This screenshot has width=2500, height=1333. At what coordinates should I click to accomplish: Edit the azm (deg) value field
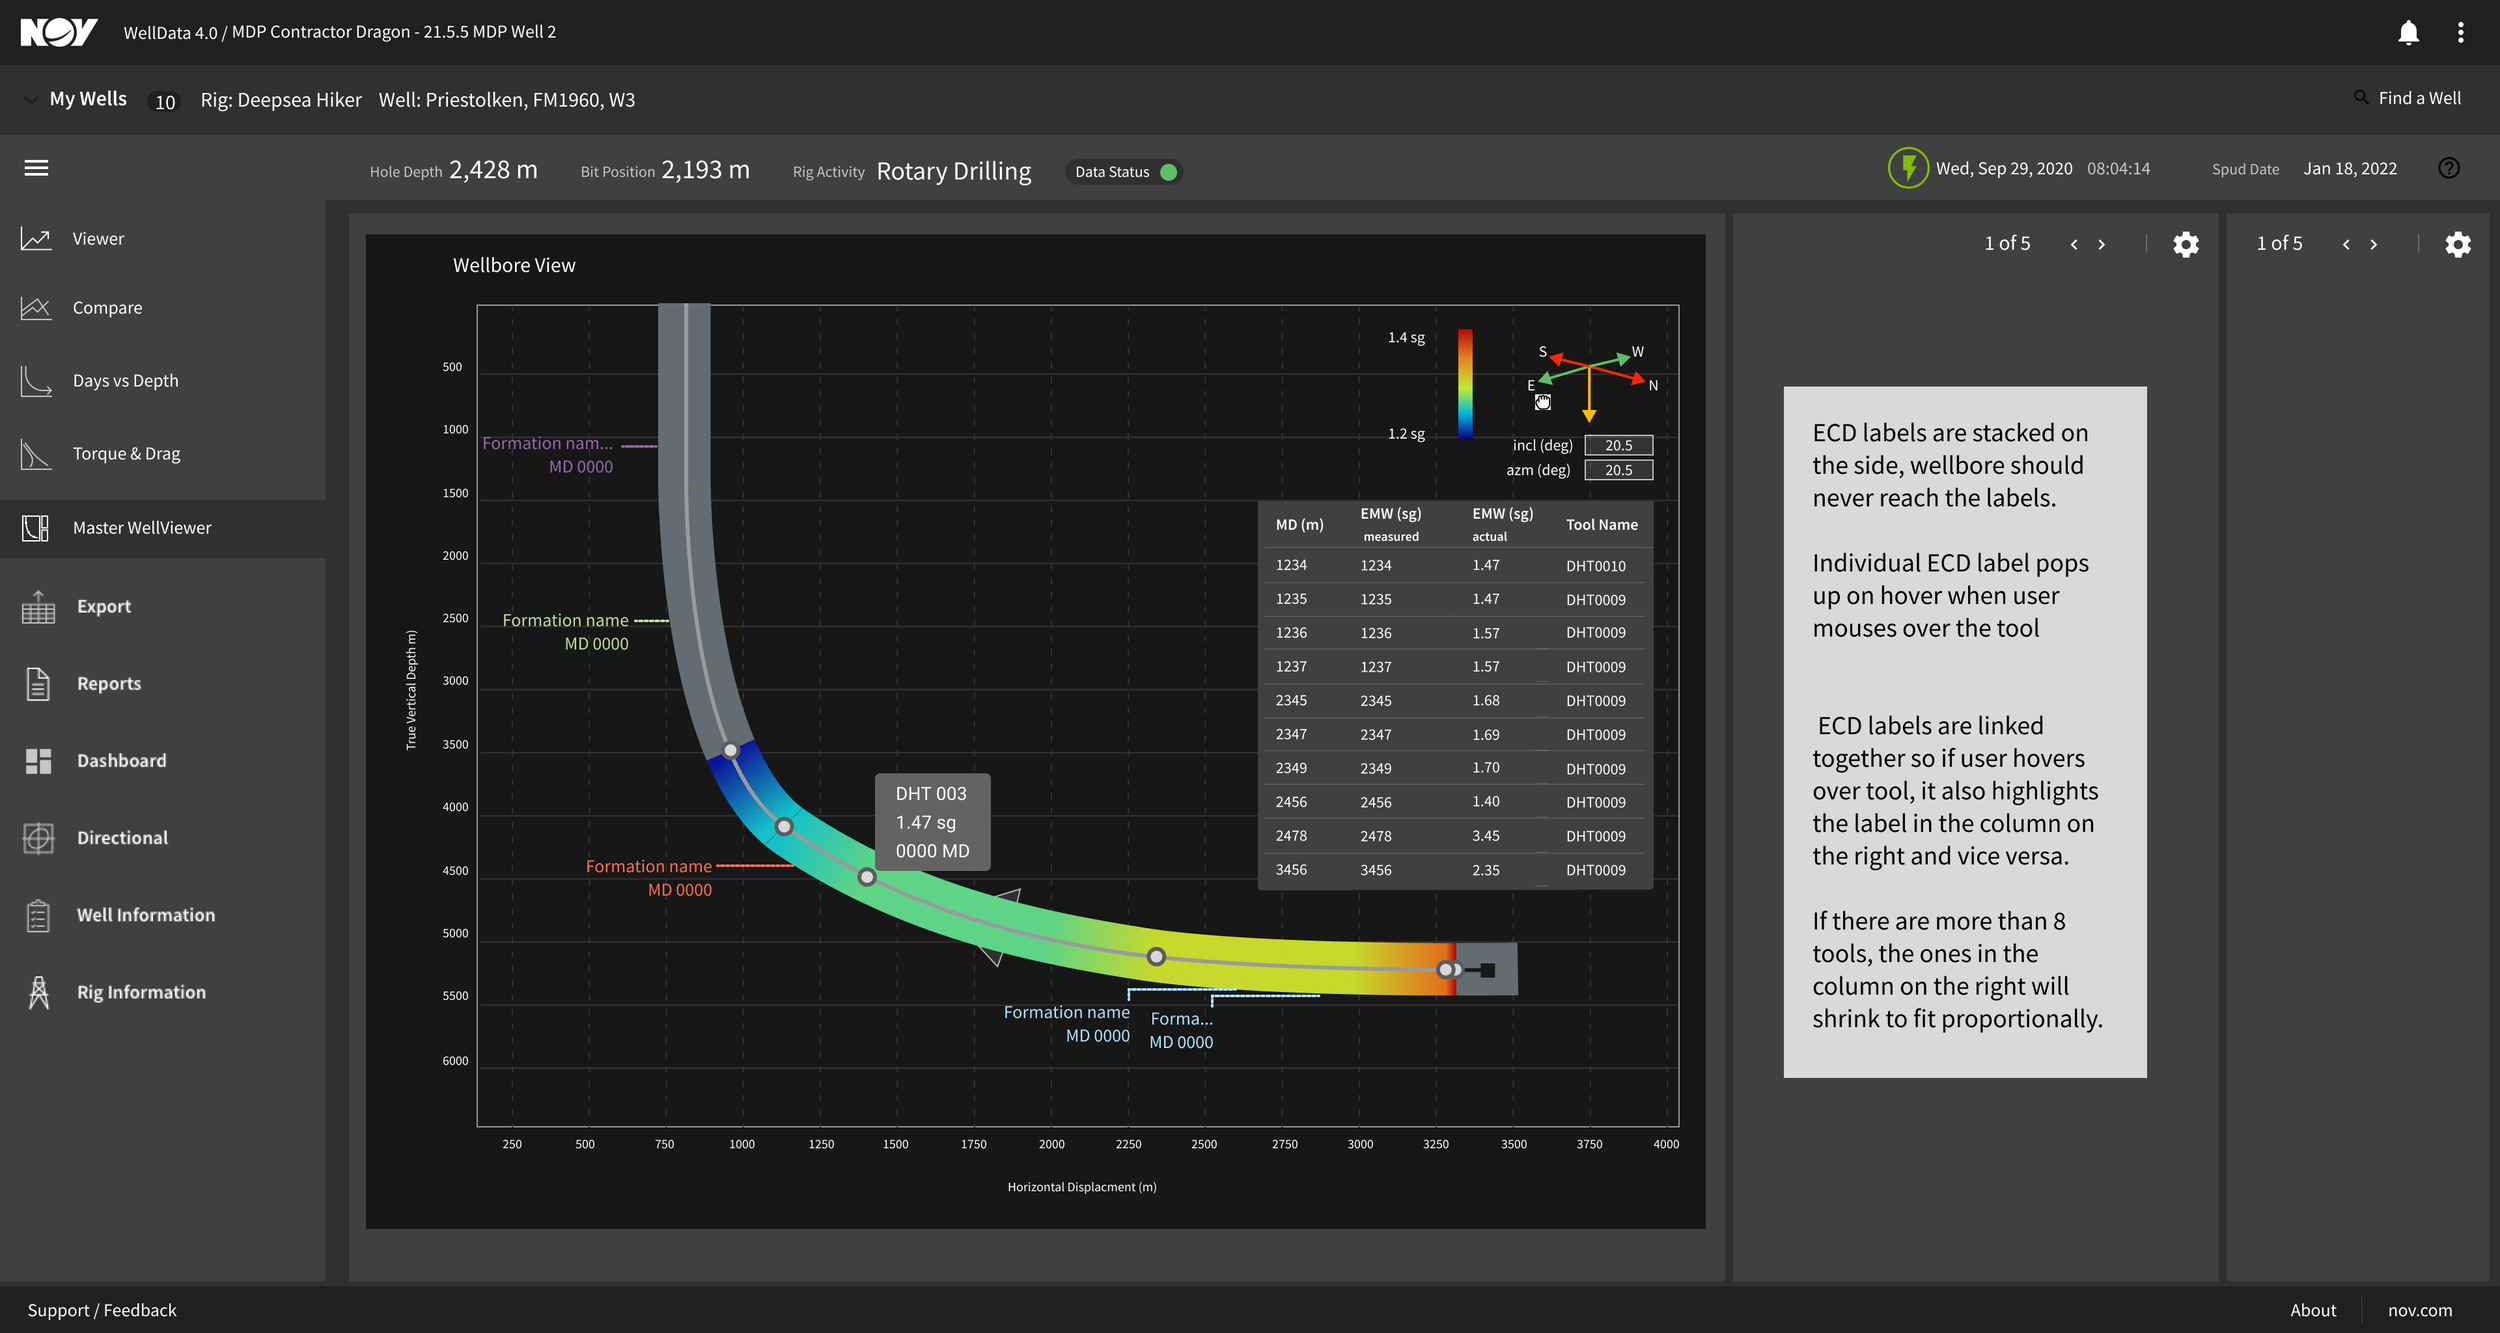tap(1619, 470)
